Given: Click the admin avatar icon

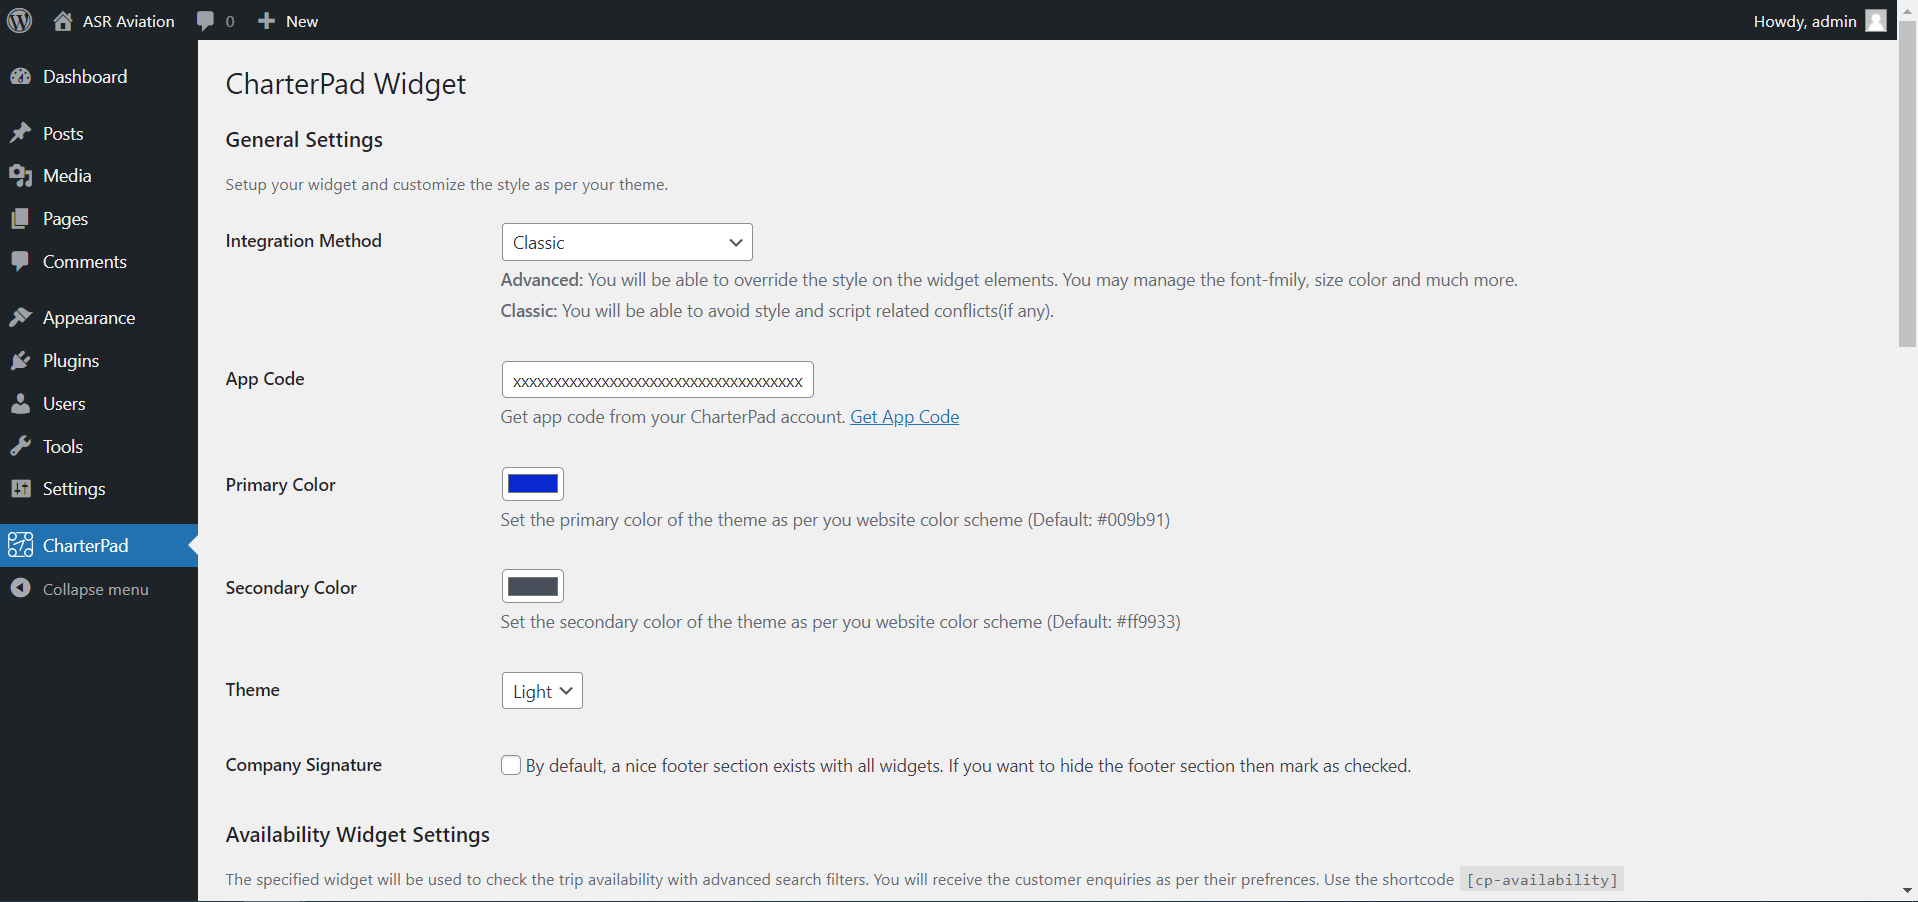Looking at the screenshot, I should click(1876, 21).
